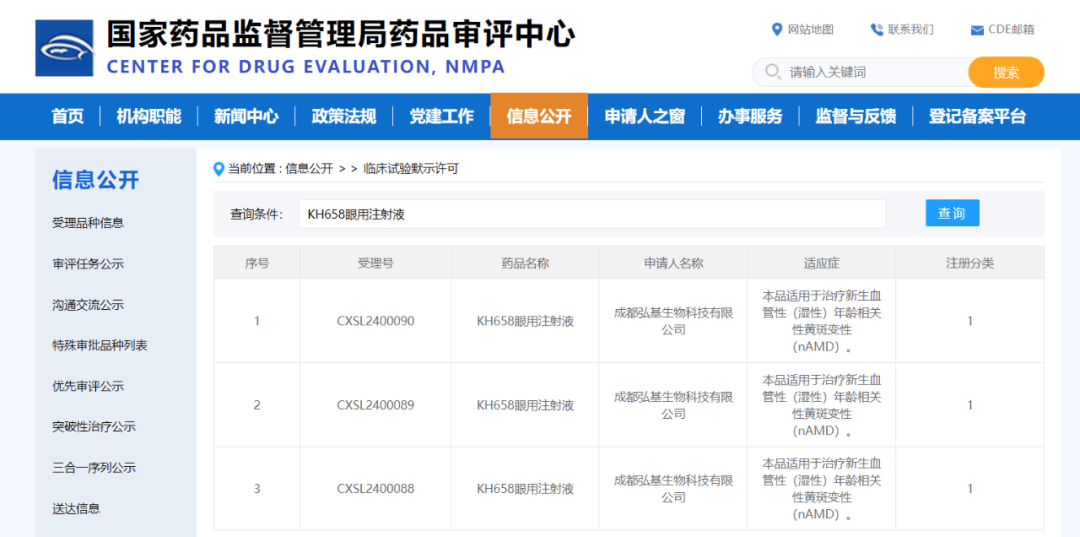Open 优先审评公示 in sidebar

click(x=88, y=386)
